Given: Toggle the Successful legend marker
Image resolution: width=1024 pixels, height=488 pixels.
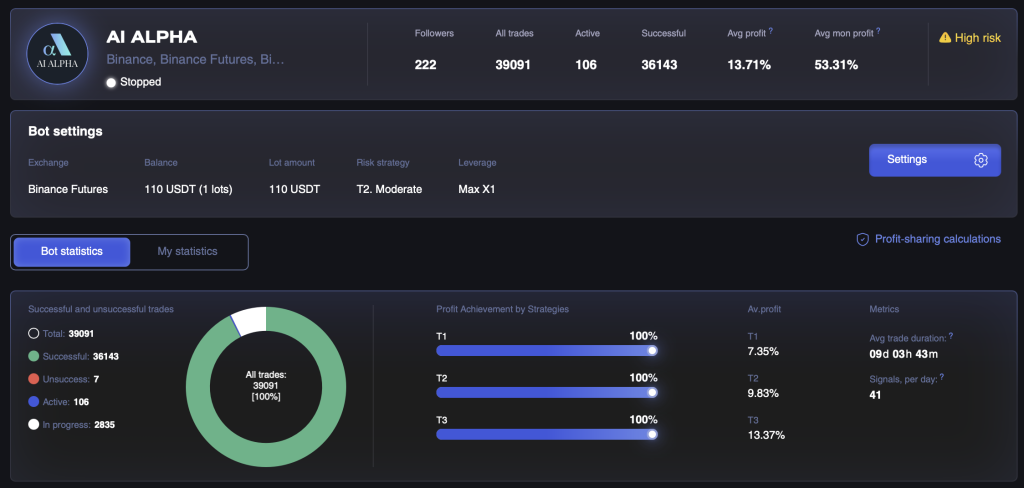Looking at the screenshot, I should (33, 357).
